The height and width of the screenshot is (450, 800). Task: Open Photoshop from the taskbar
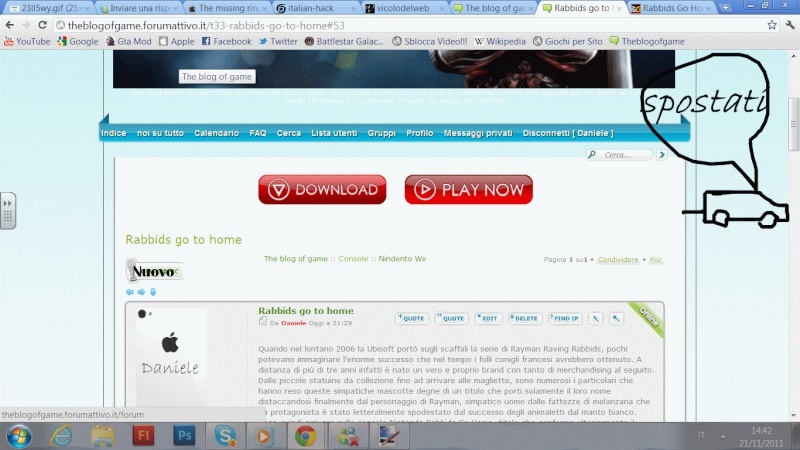point(184,436)
